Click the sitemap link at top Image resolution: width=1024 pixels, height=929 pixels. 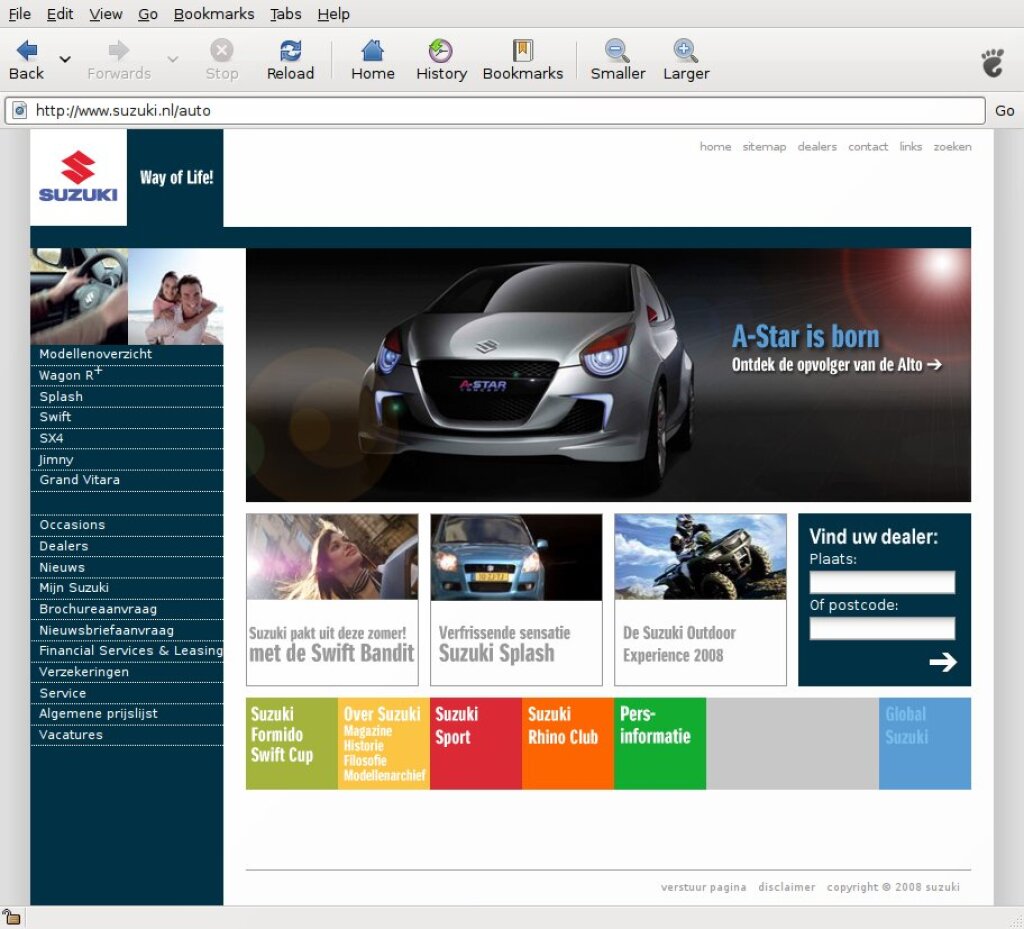764,147
